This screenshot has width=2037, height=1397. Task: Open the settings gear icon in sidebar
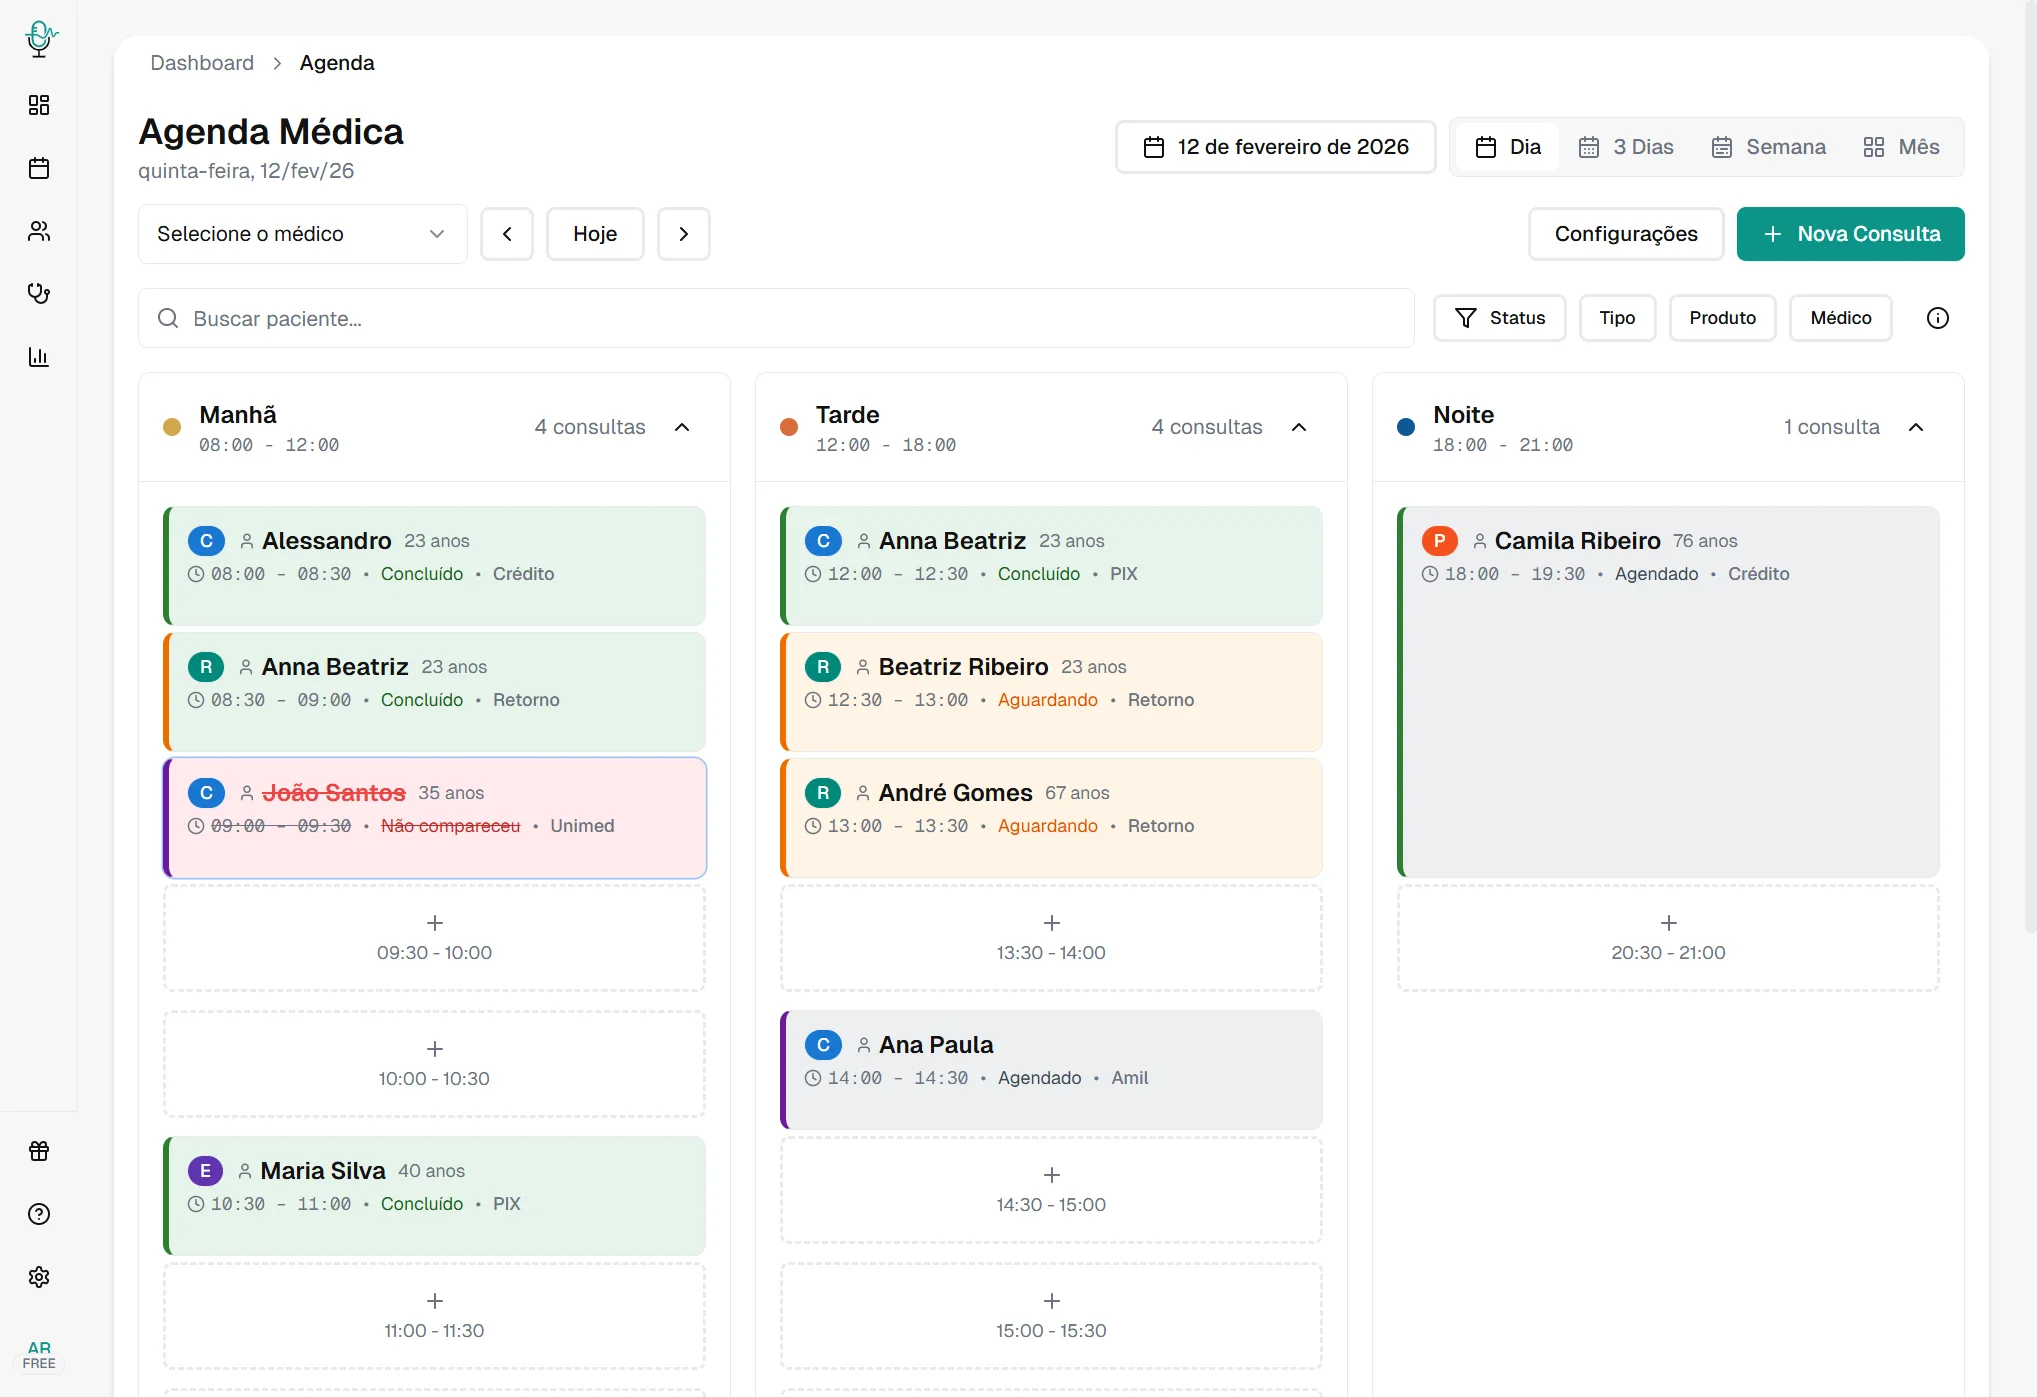[39, 1277]
